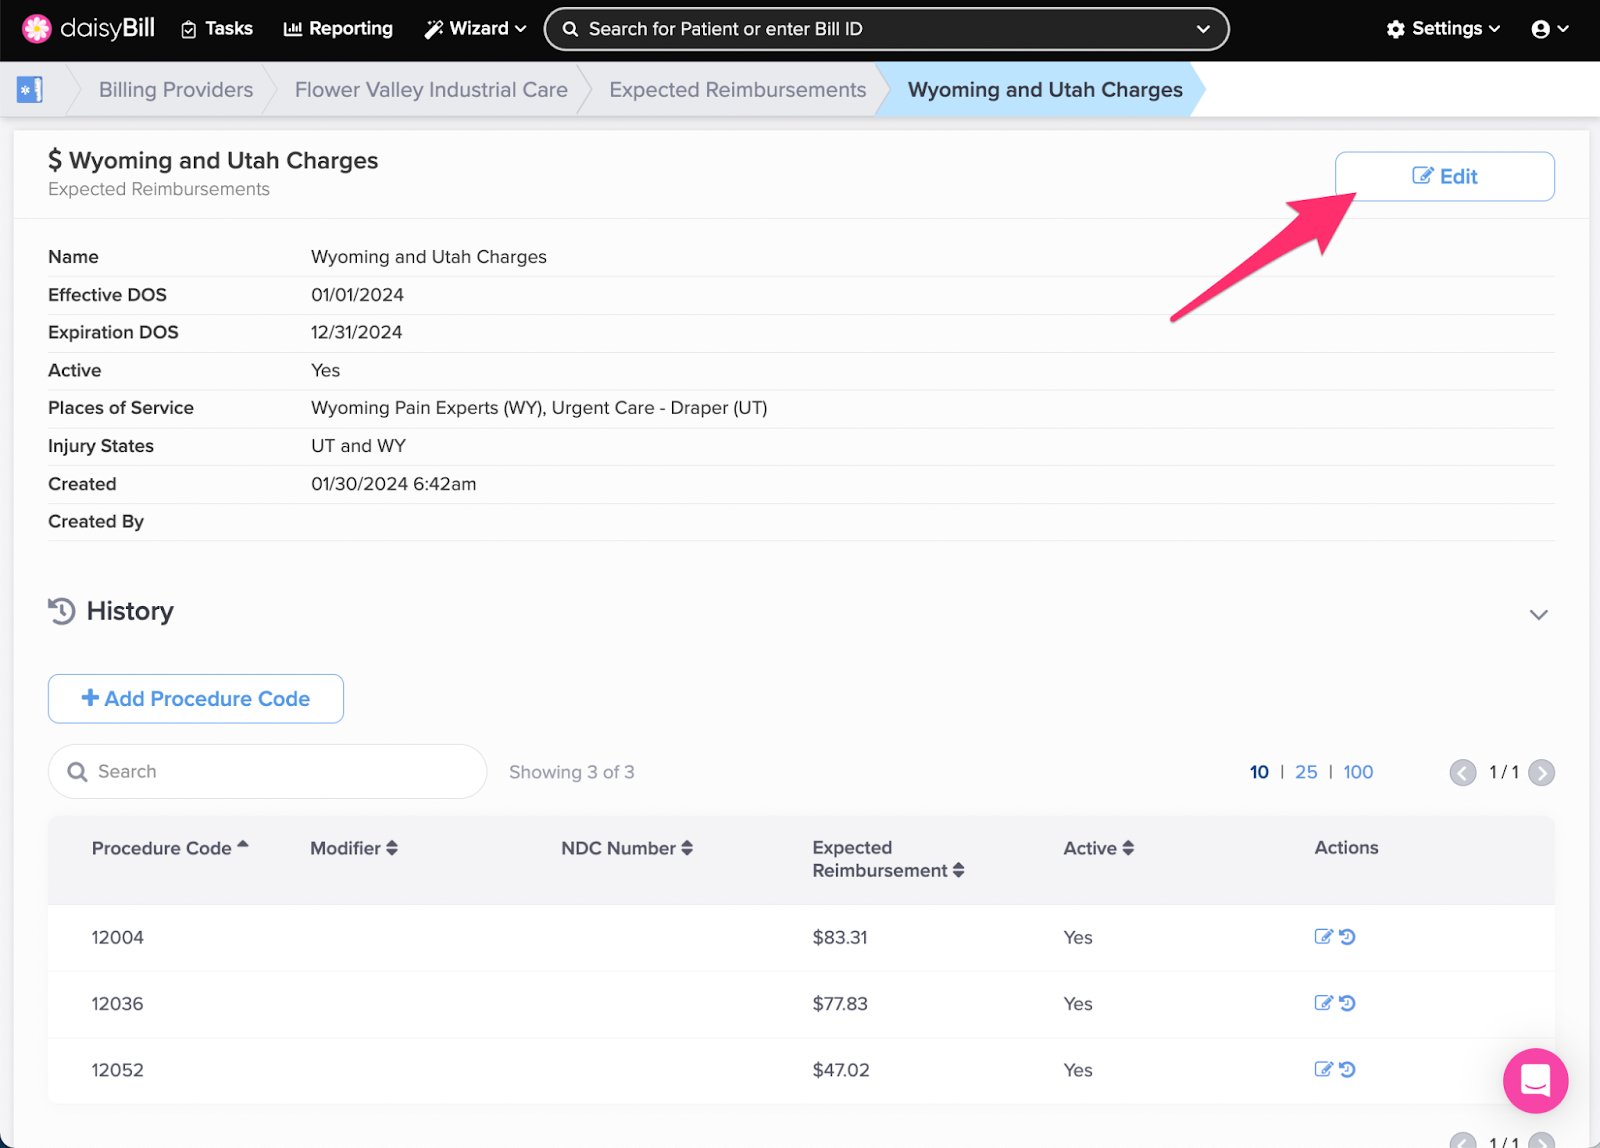Viewport: 1600px width, 1148px height.
Task: Expand the History section chevron
Action: (1539, 614)
